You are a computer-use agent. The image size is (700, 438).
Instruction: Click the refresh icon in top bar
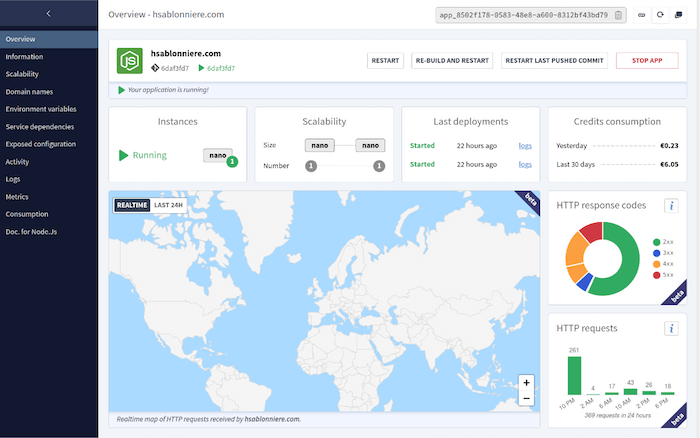click(x=660, y=15)
